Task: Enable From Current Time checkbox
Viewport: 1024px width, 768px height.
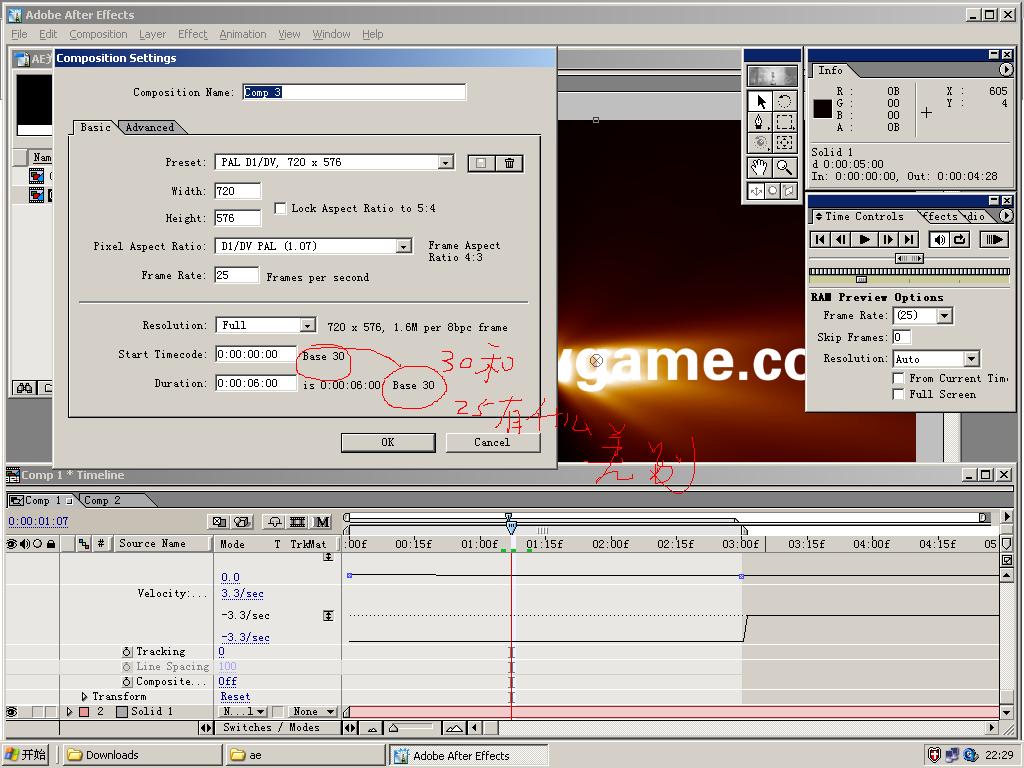Action: [899, 378]
